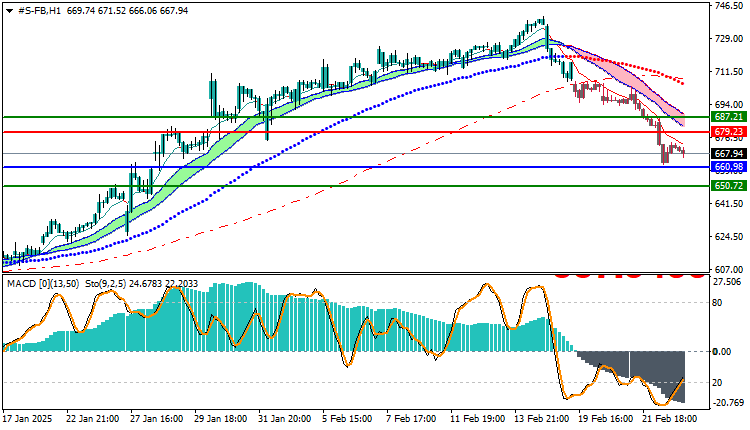This screenshot has height=430, width=750.
Task: Click the 20 stochastic level label
Action: point(717,383)
